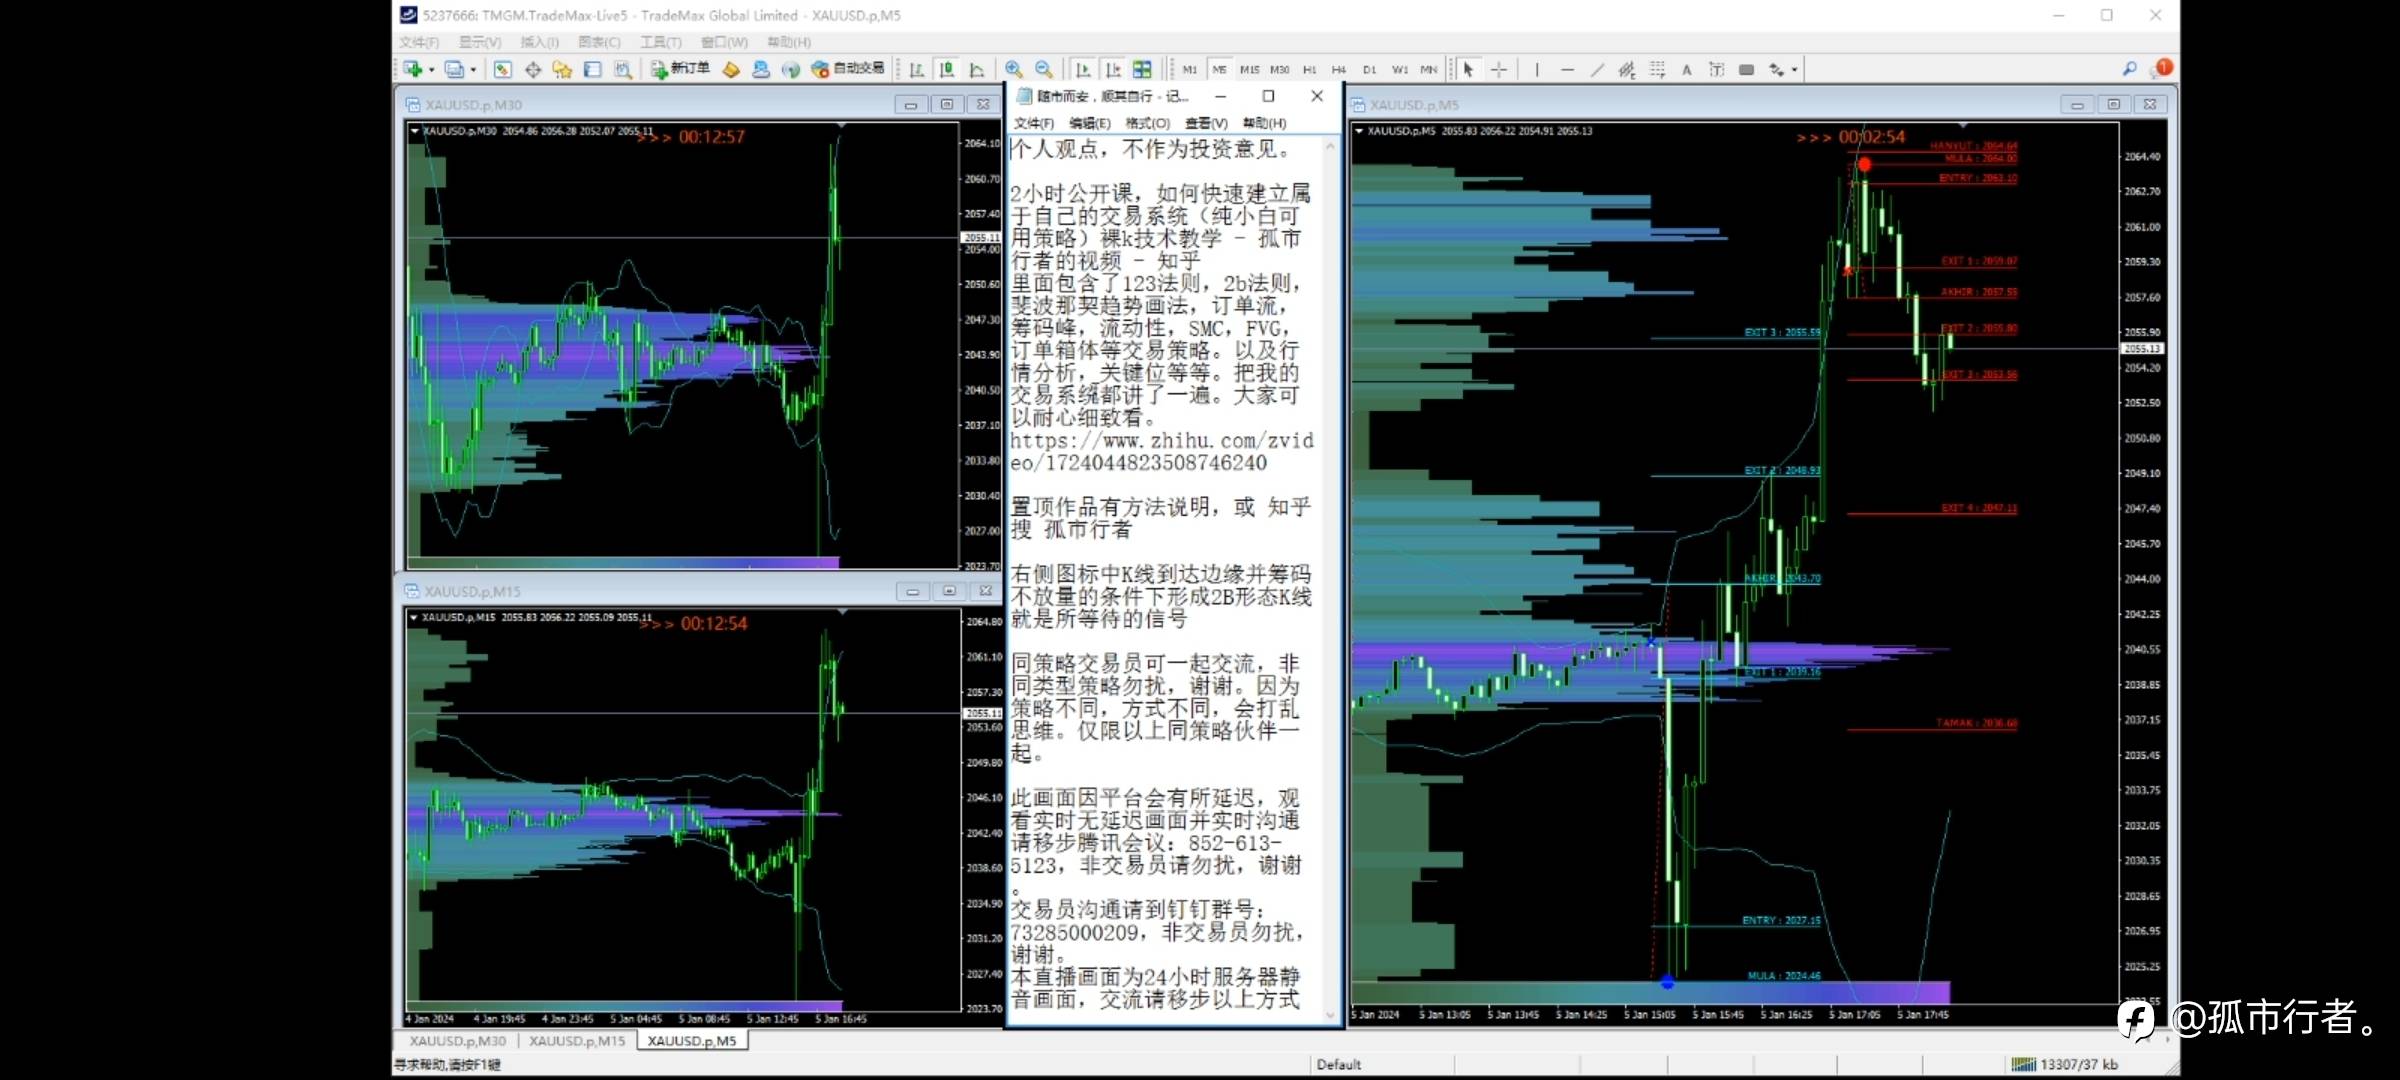Zoom in on the chart with magnifier plus
Screen dimensions: 2400x1080
coord(1013,69)
